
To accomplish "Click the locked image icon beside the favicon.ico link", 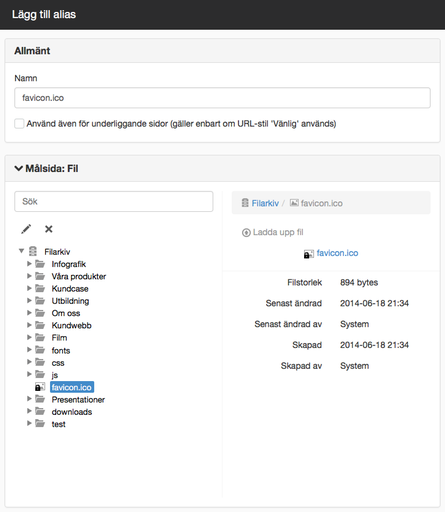I will (x=309, y=254).
